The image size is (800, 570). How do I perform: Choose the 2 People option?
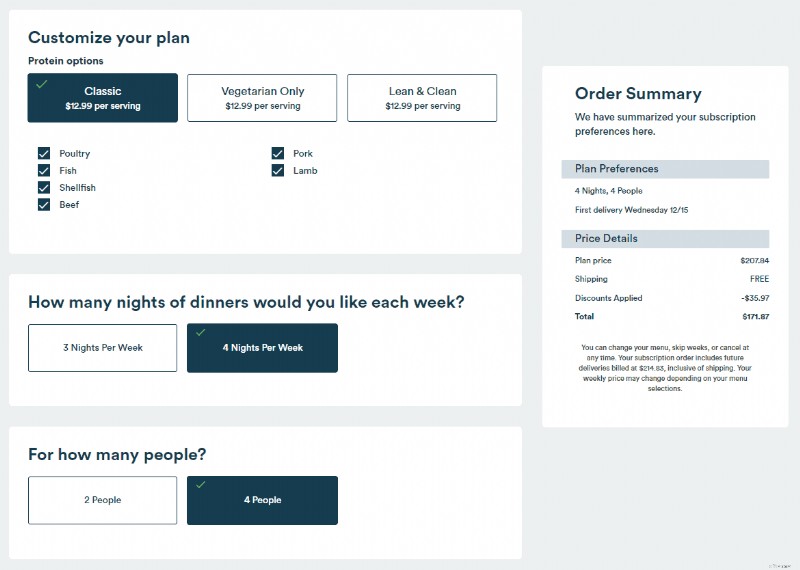[x=103, y=500]
